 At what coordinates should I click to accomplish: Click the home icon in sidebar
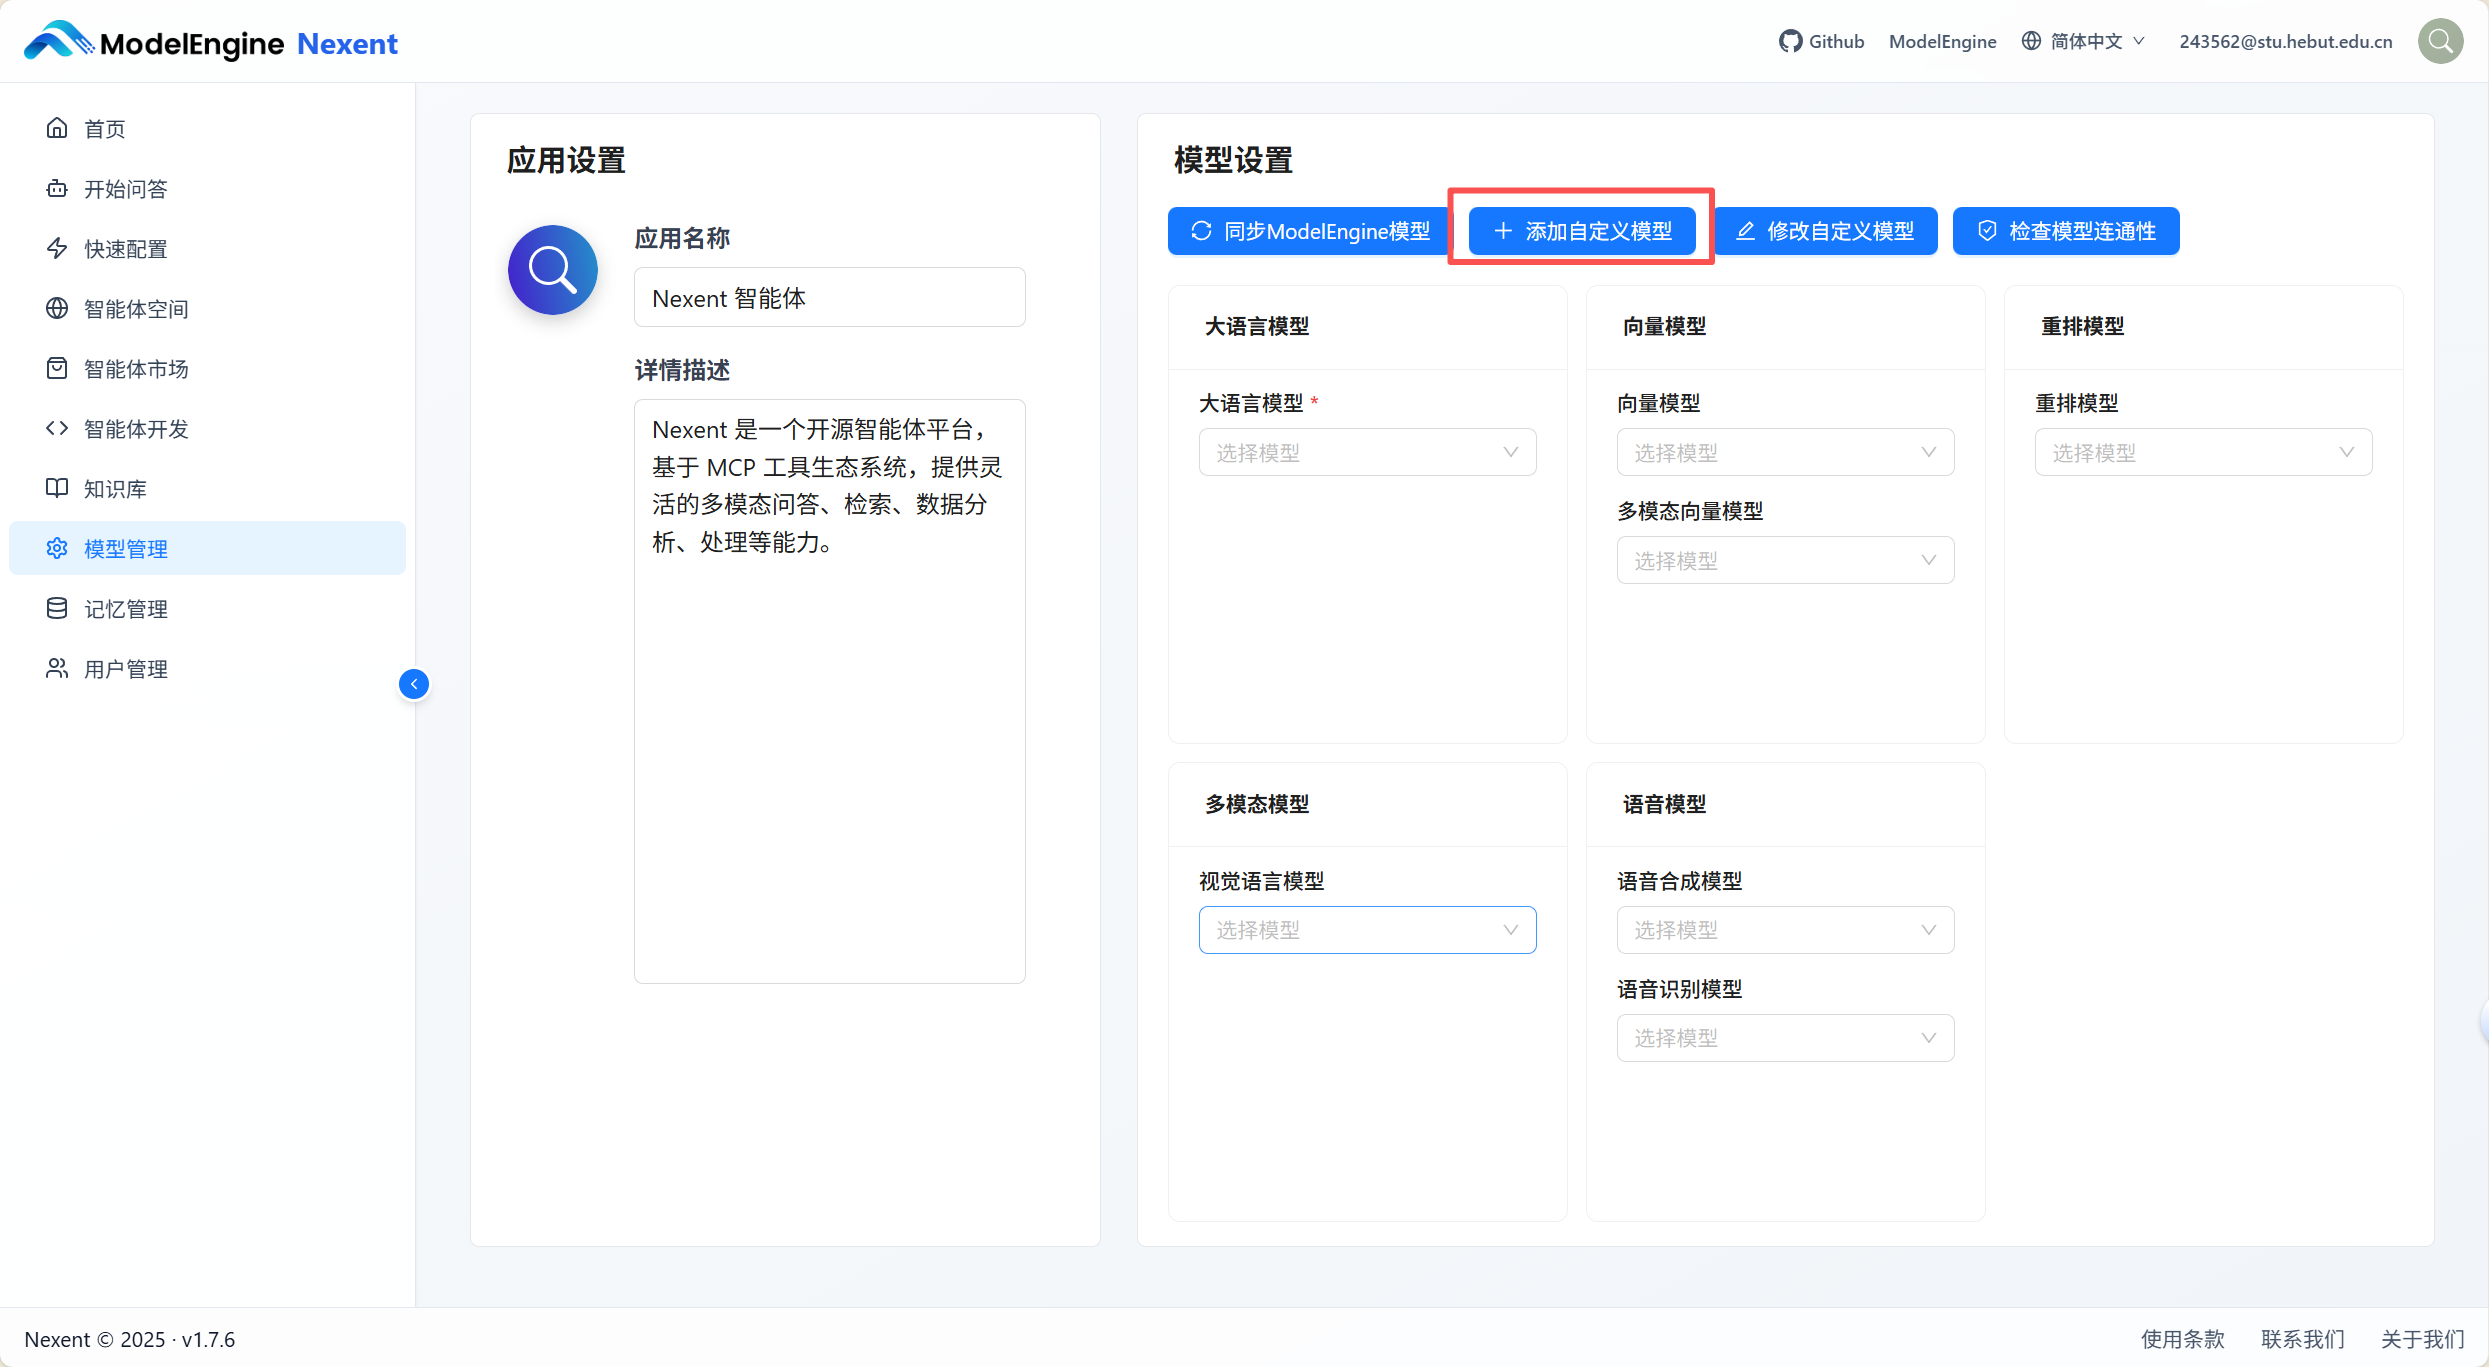tap(57, 128)
